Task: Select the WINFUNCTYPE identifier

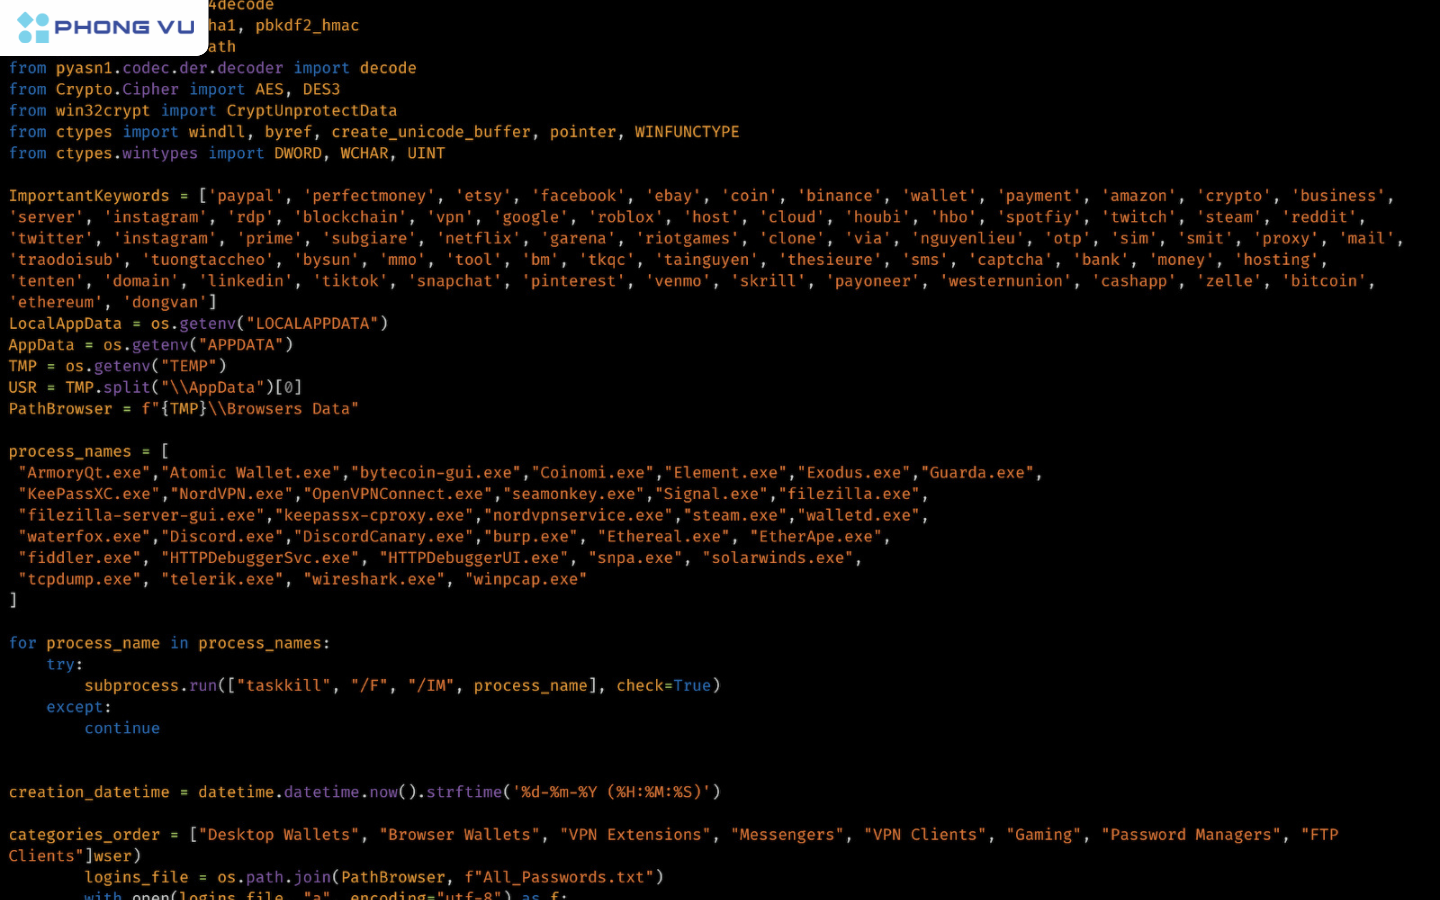Action: point(687,132)
